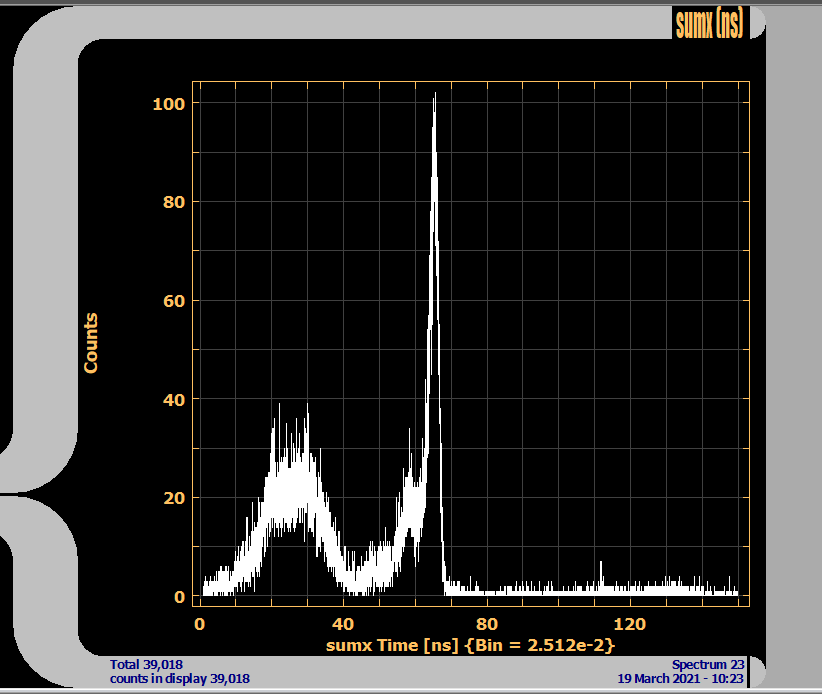This screenshot has width=822, height=696.
Task: Click the x-axis origin tick label 0
Action: (x=200, y=624)
